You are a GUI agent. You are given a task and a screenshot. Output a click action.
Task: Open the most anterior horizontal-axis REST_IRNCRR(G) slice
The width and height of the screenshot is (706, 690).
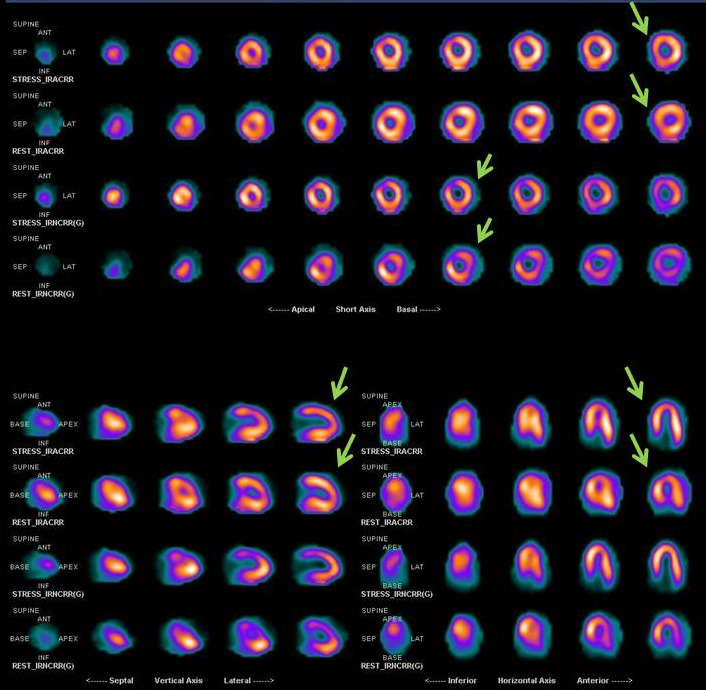[669, 634]
